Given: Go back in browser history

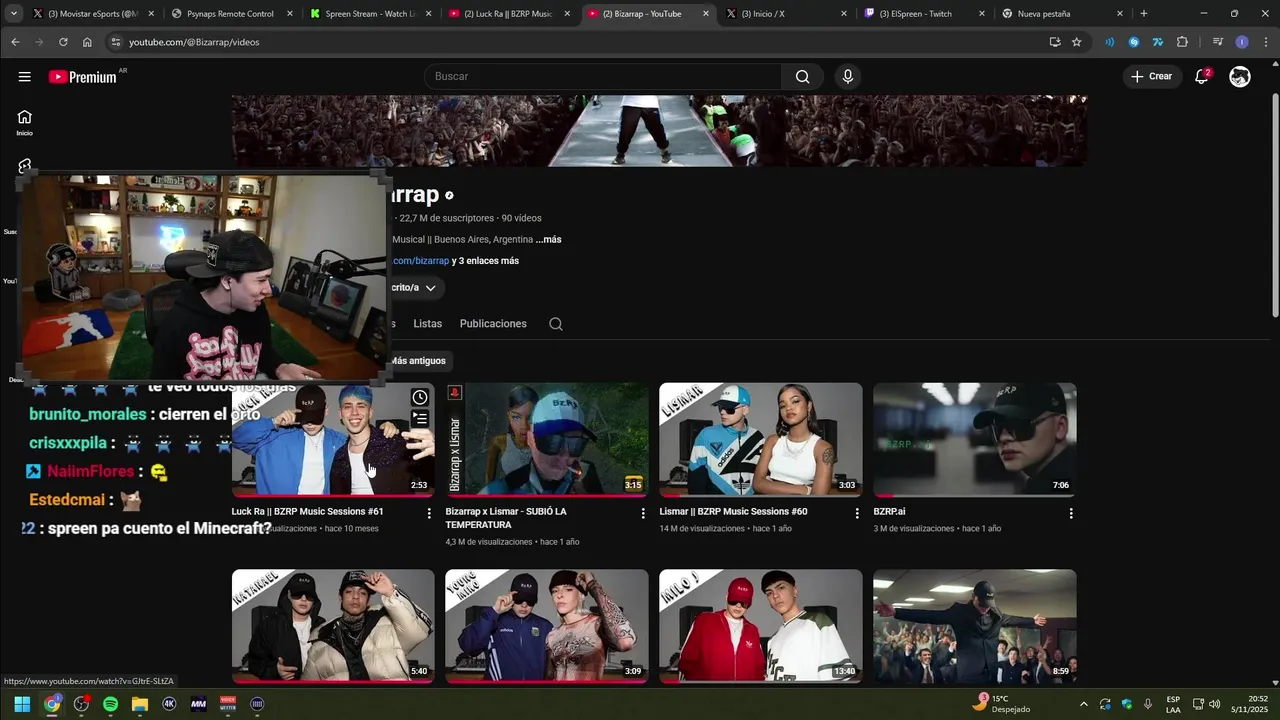Looking at the screenshot, I should 15,42.
